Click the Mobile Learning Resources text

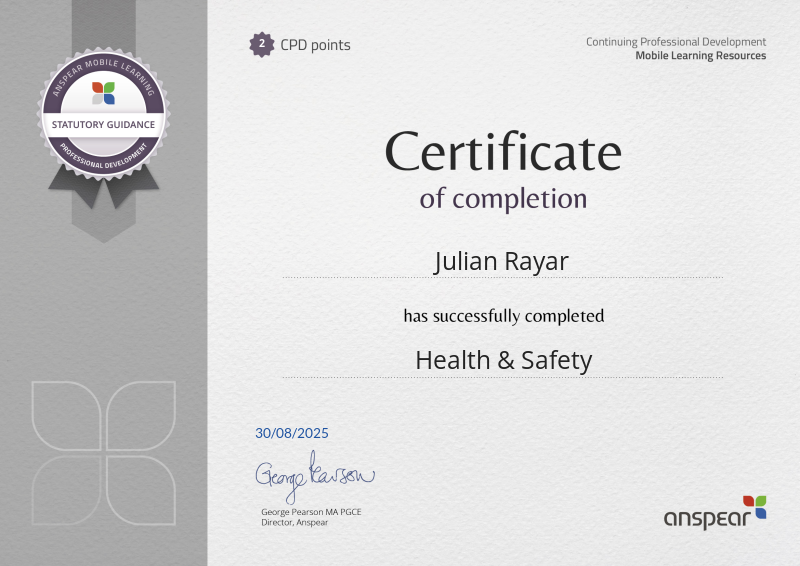pos(700,56)
